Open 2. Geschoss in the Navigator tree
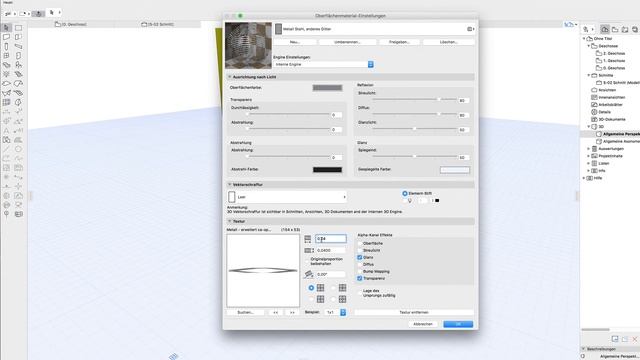Screen dimensions: 640x360 614,53
